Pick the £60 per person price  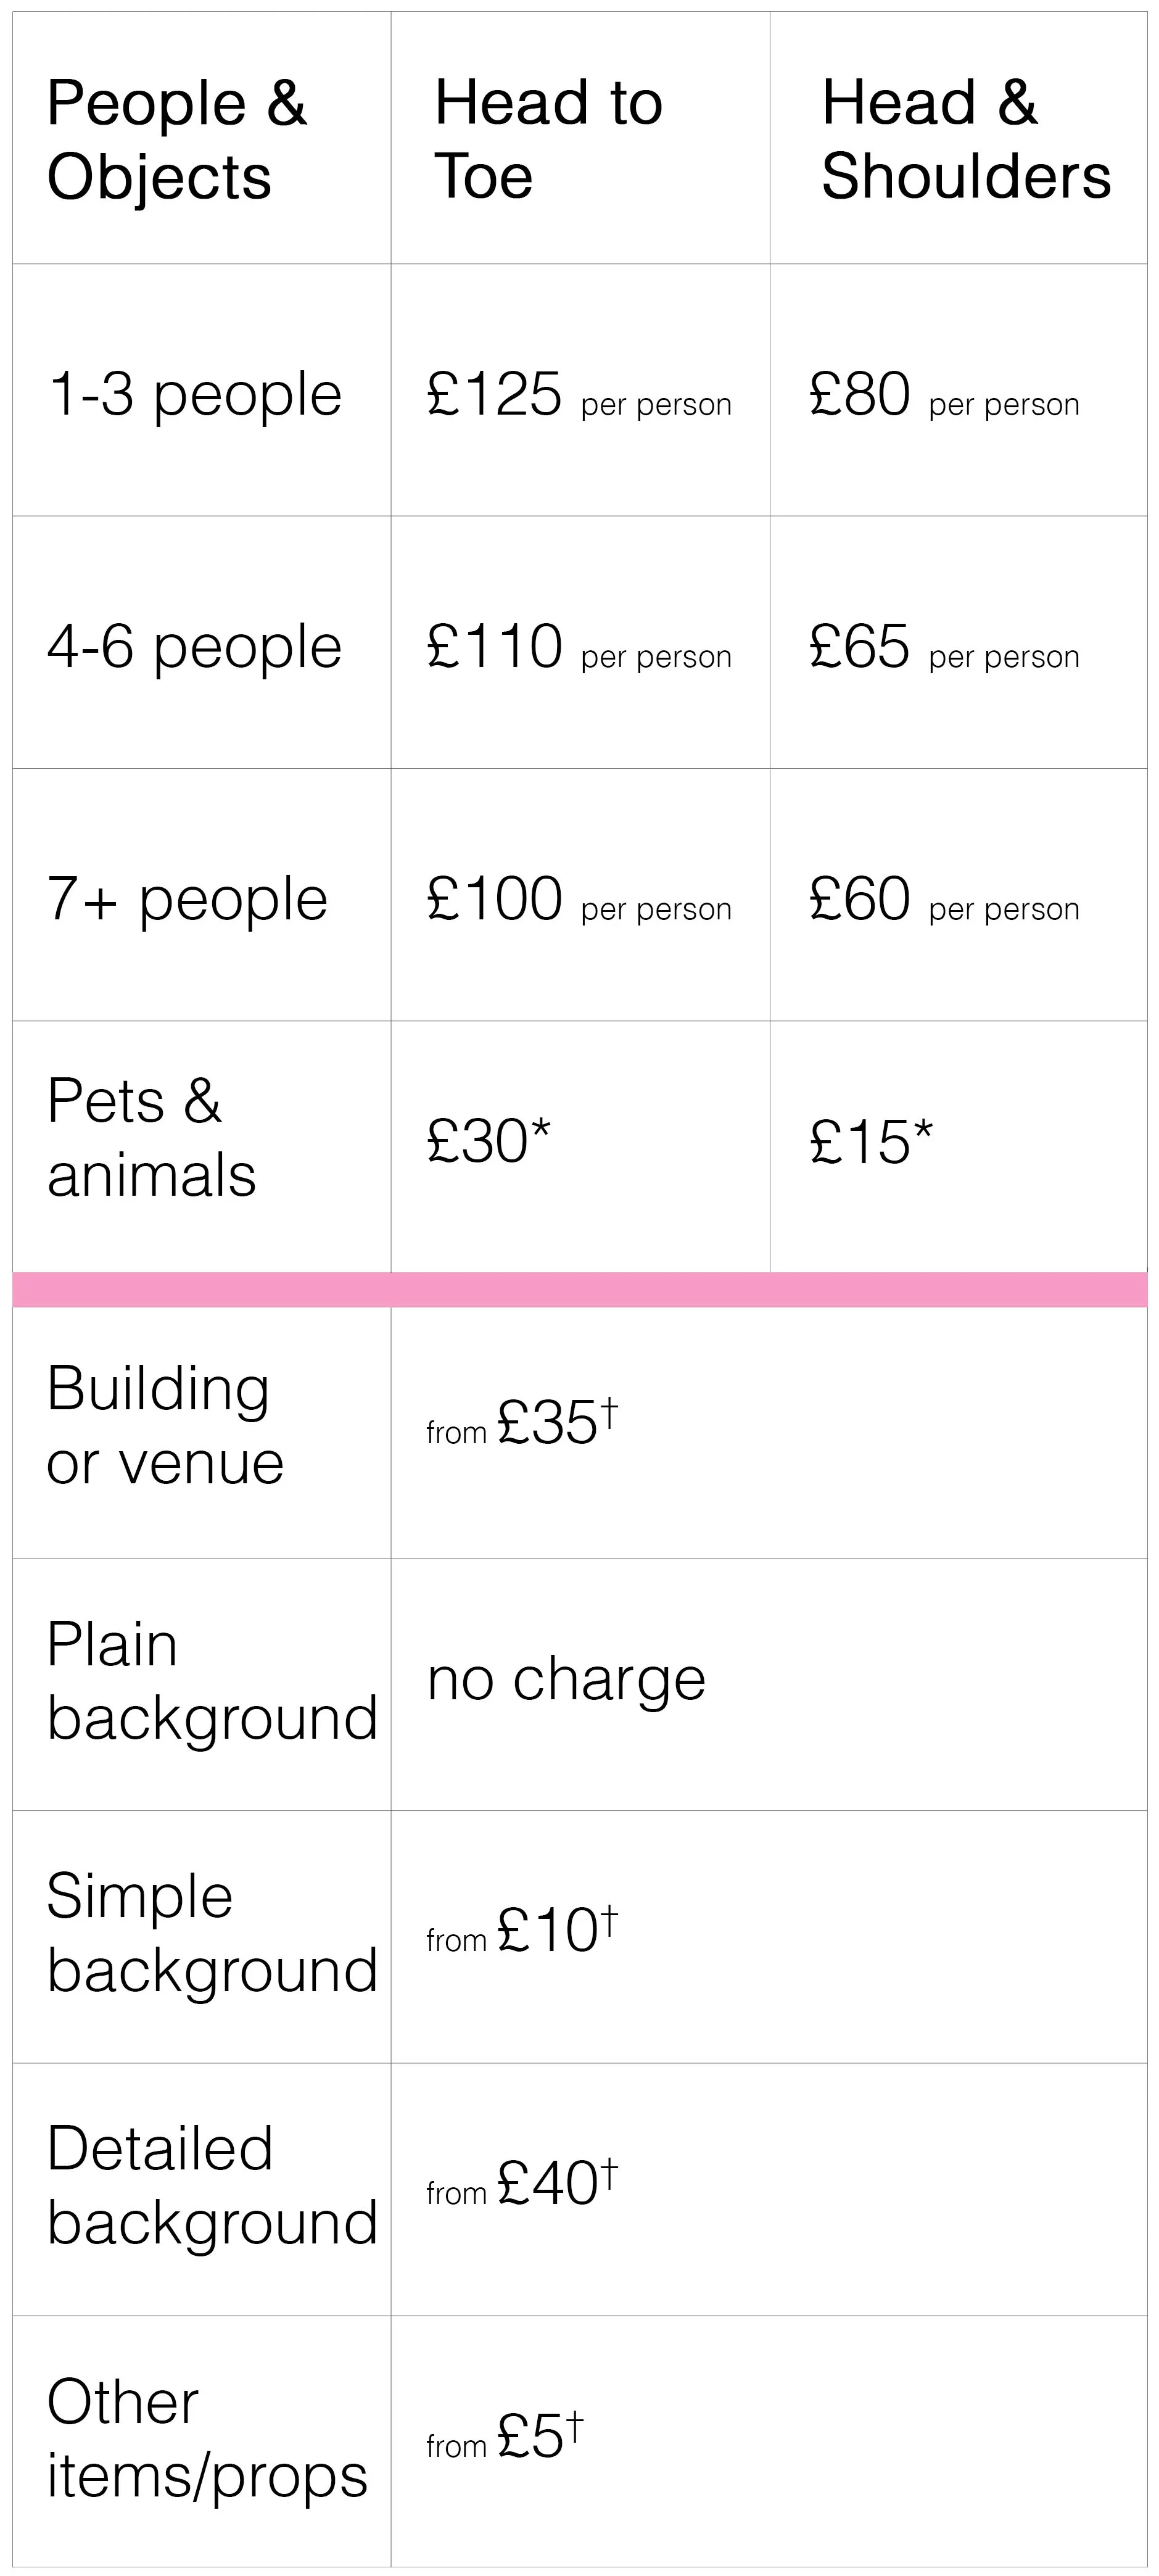[x=944, y=898]
